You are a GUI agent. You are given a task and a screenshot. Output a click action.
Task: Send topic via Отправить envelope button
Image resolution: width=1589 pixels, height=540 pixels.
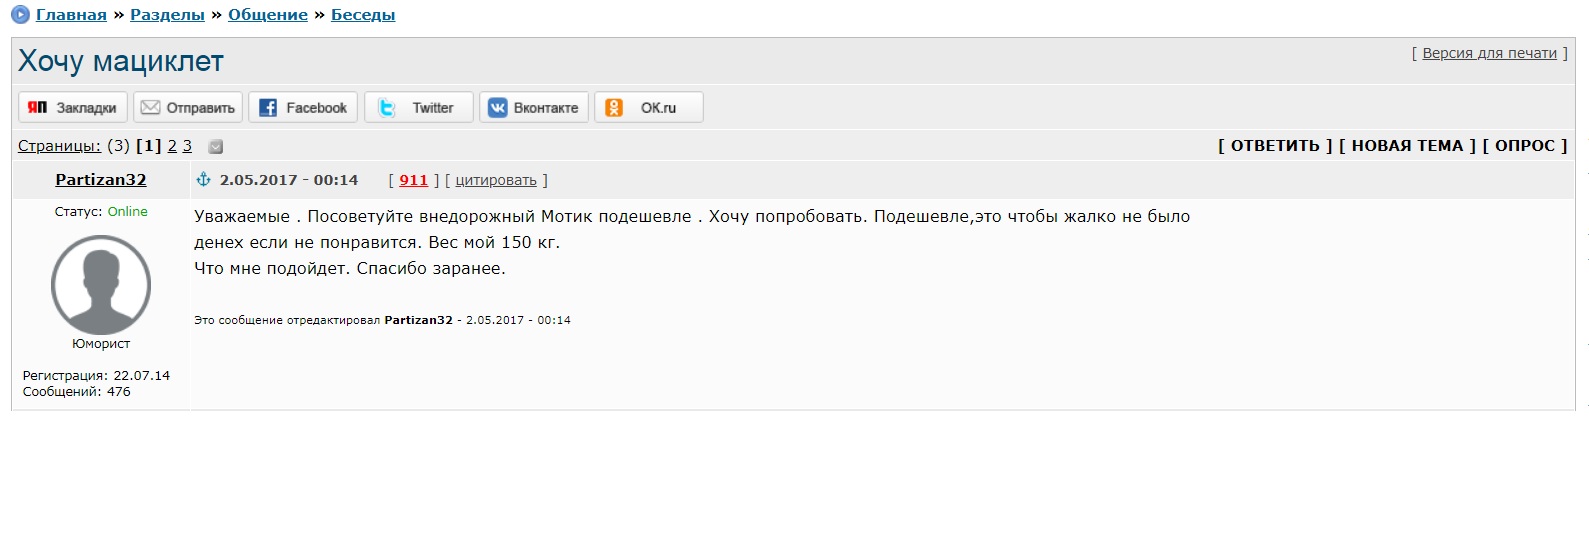pyautogui.click(x=188, y=107)
